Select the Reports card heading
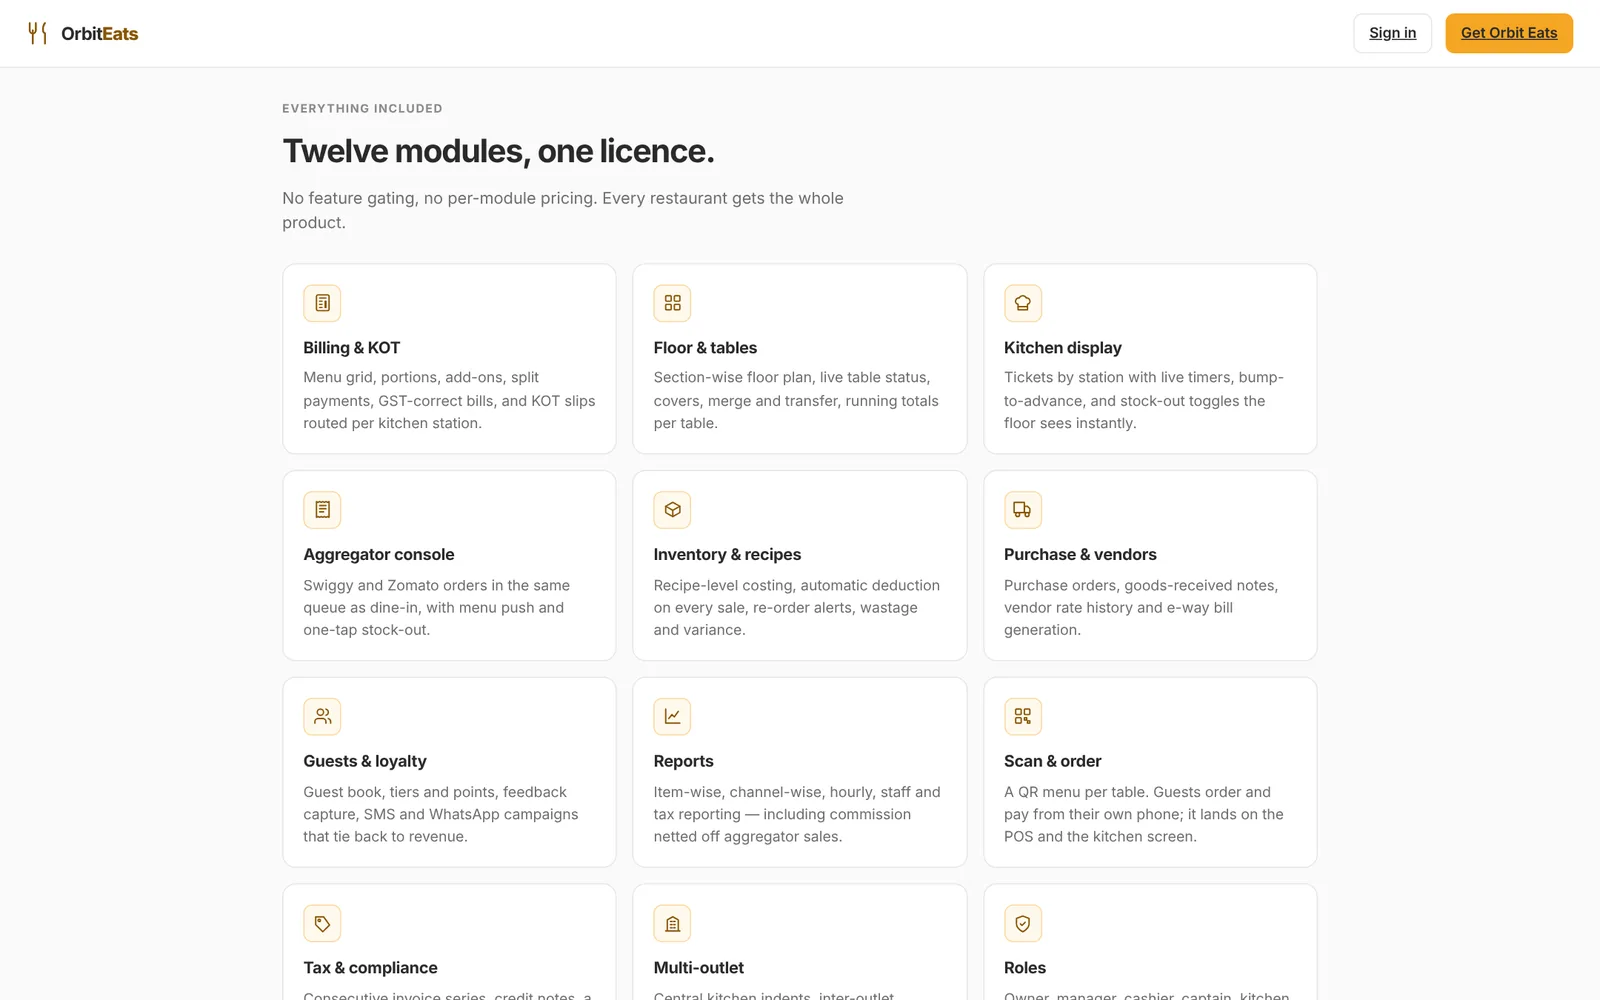 pyautogui.click(x=683, y=761)
